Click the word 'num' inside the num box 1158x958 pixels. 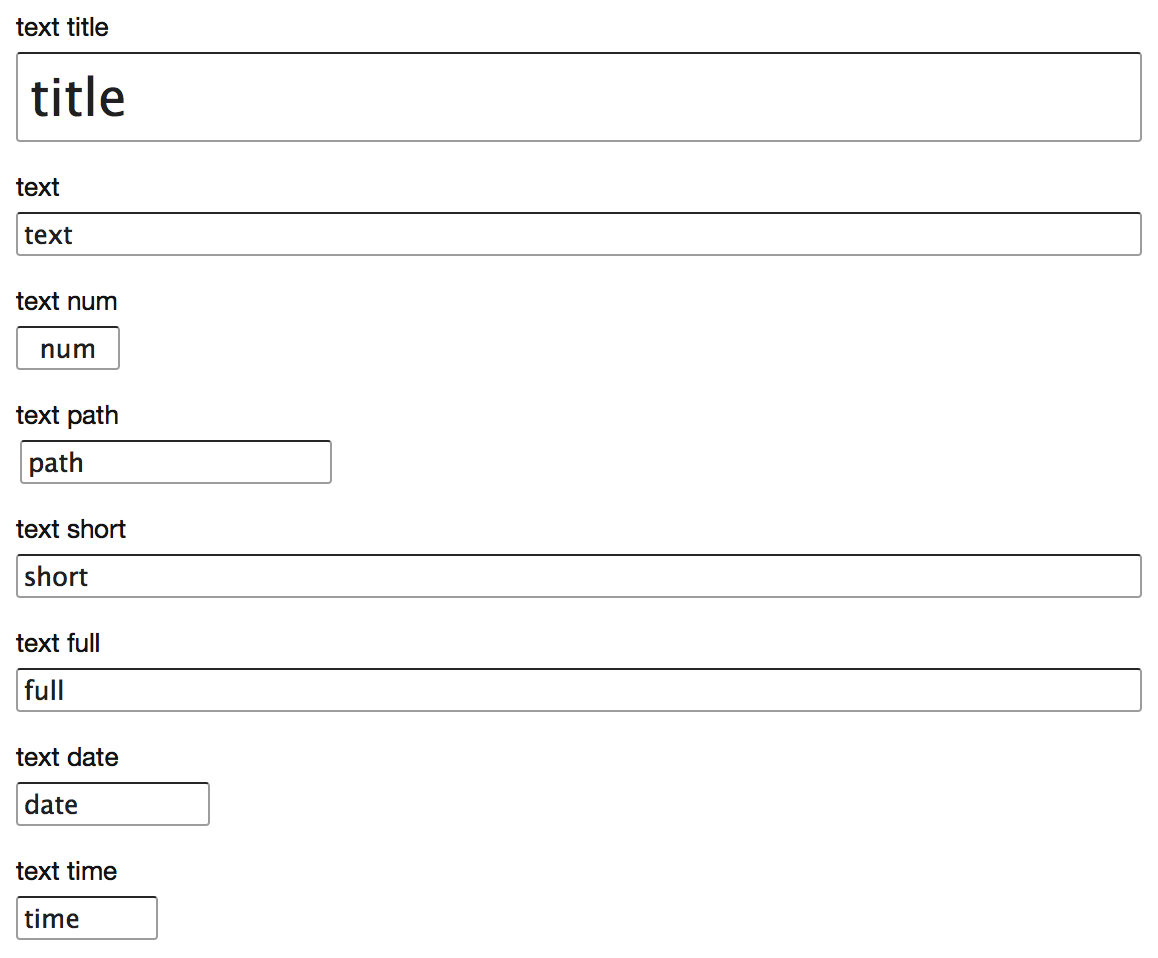68,349
